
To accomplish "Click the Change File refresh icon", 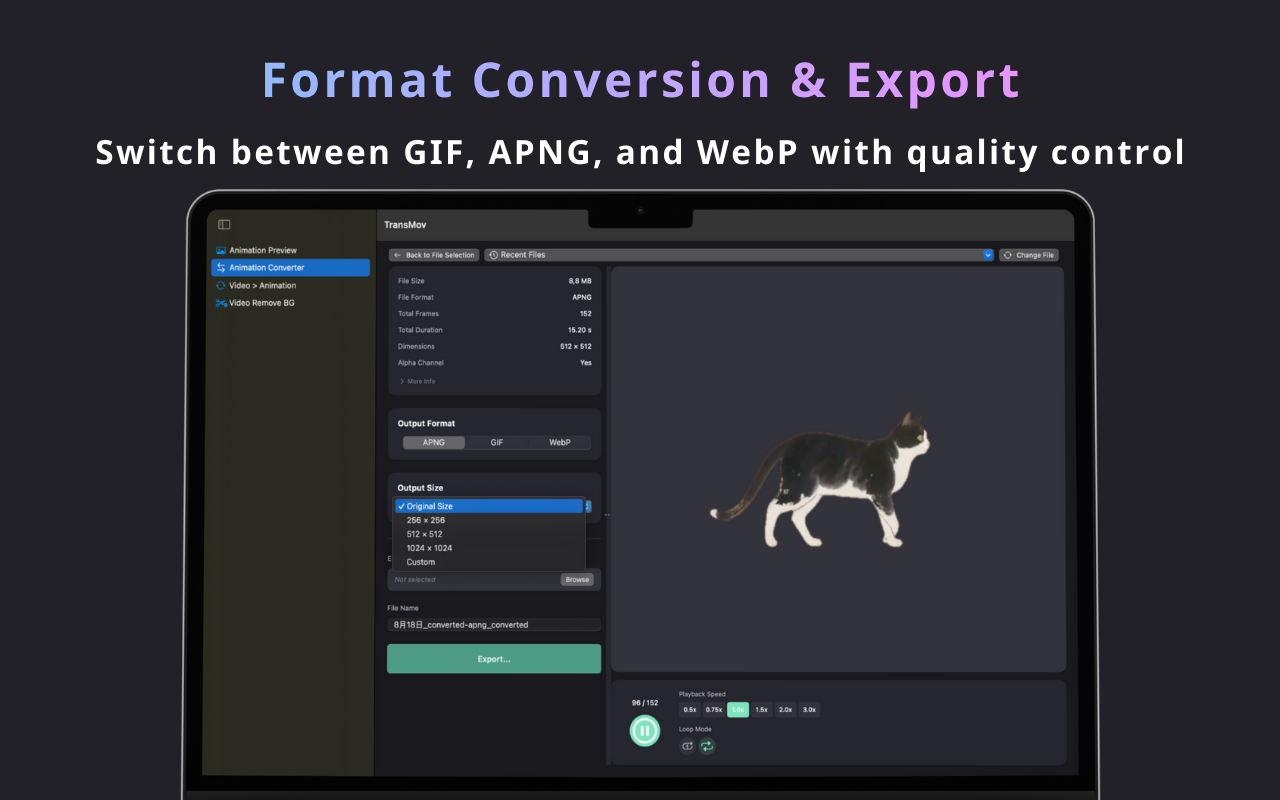I will pos(1008,255).
